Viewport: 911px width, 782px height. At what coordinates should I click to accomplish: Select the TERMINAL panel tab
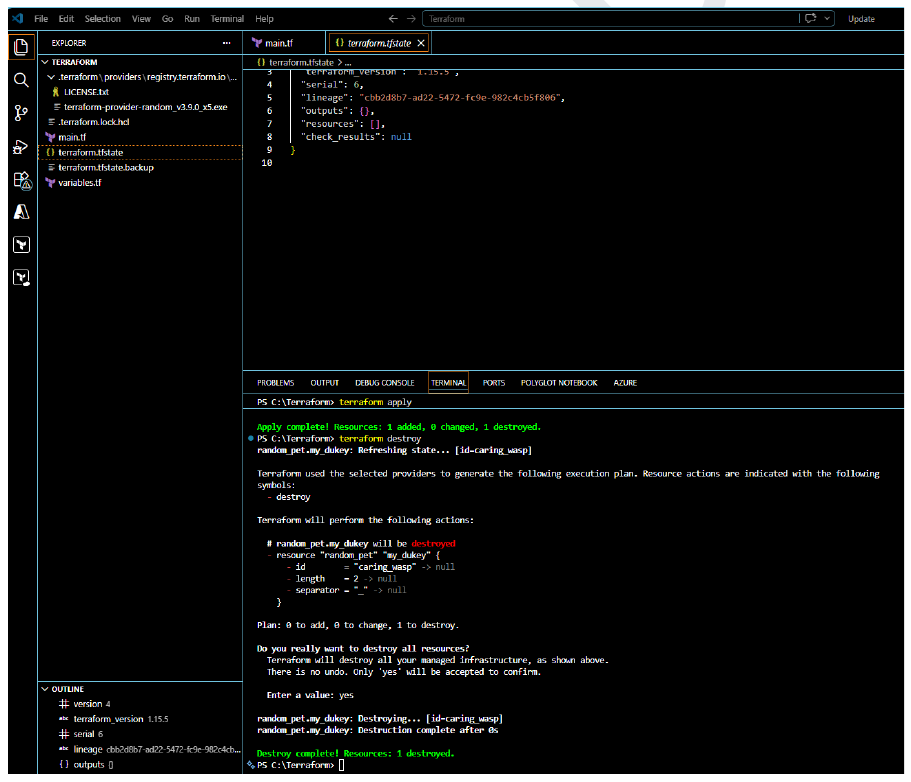448,383
